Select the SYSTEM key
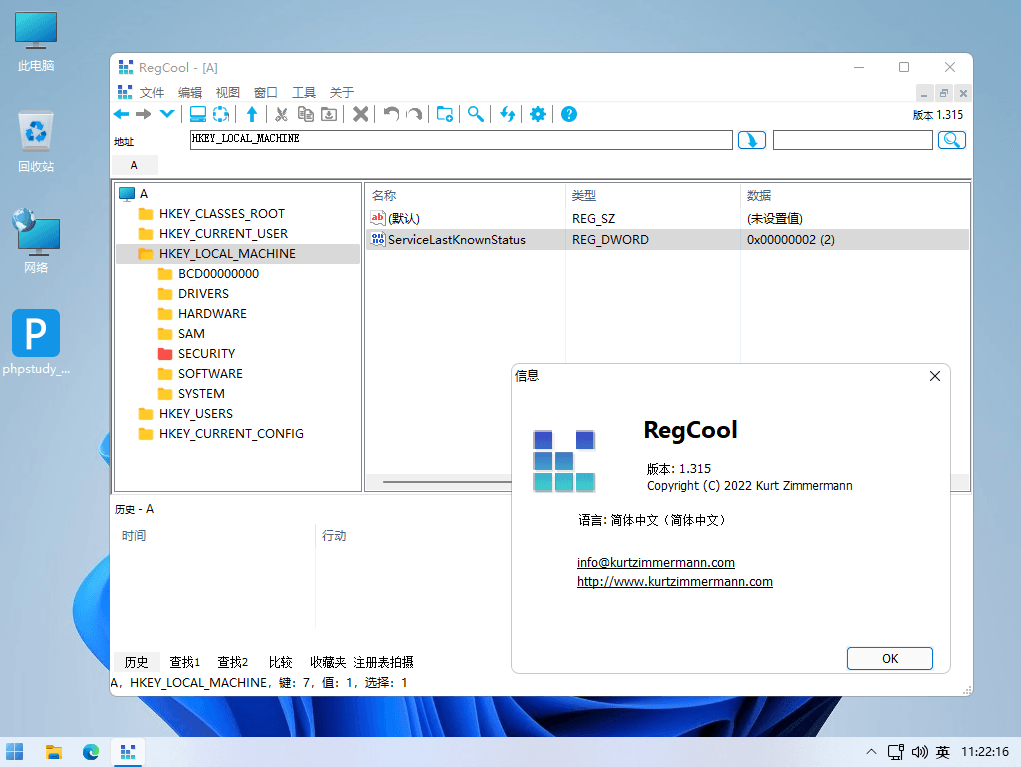The width and height of the screenshot is (1021, 767). pyautogui.click(x=201, y=394)
